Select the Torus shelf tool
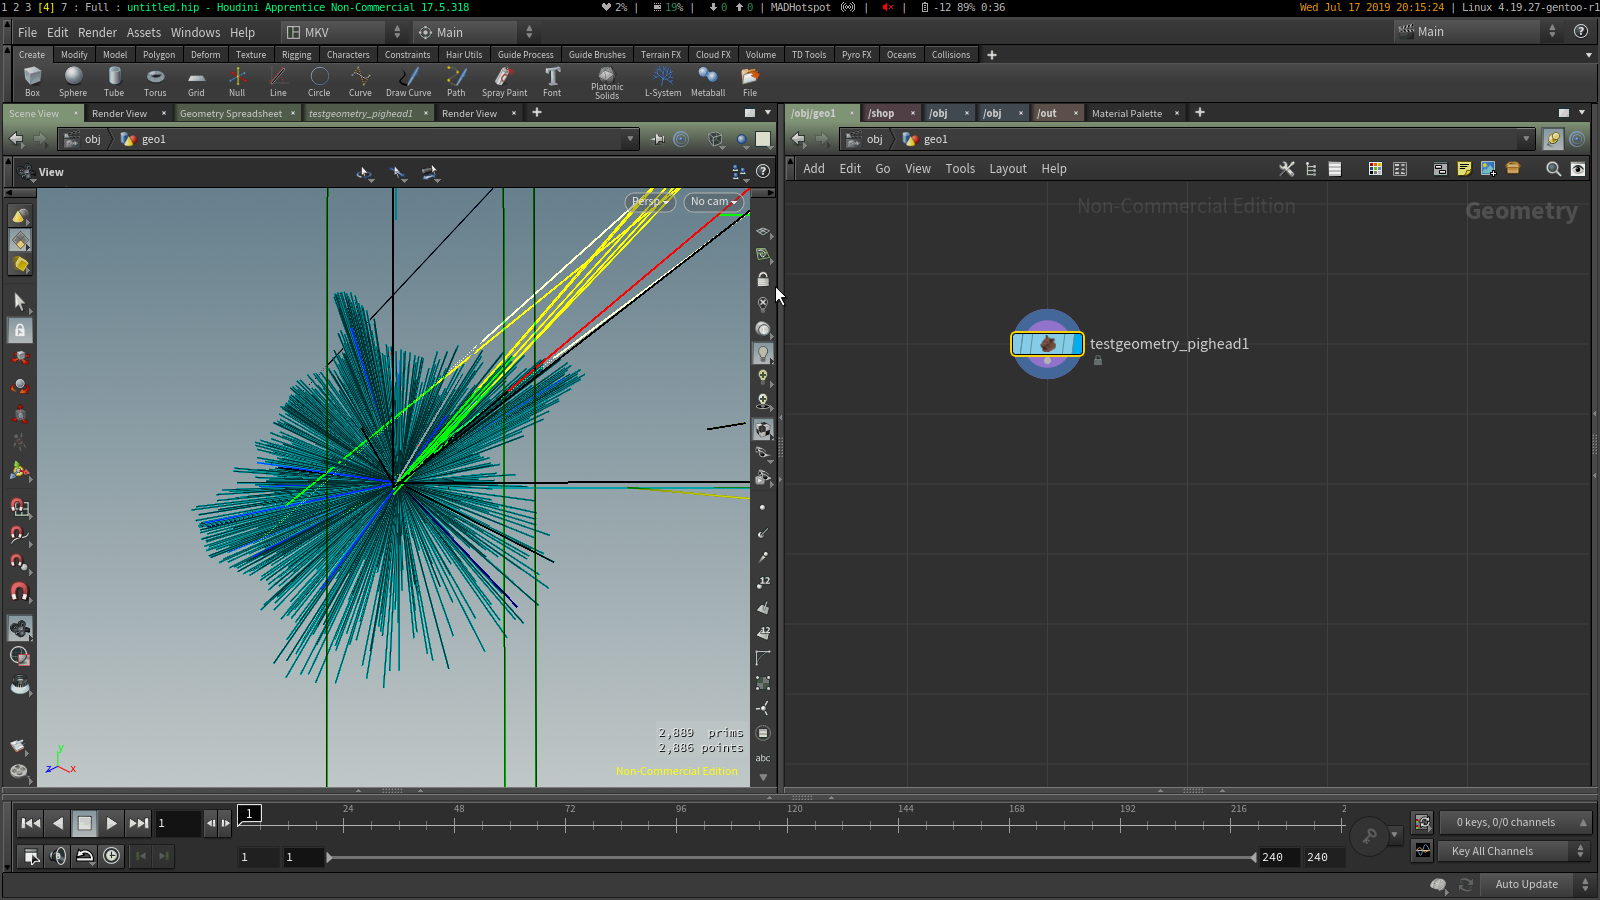This screenshot has height=900, width=1600. (155, 82)
